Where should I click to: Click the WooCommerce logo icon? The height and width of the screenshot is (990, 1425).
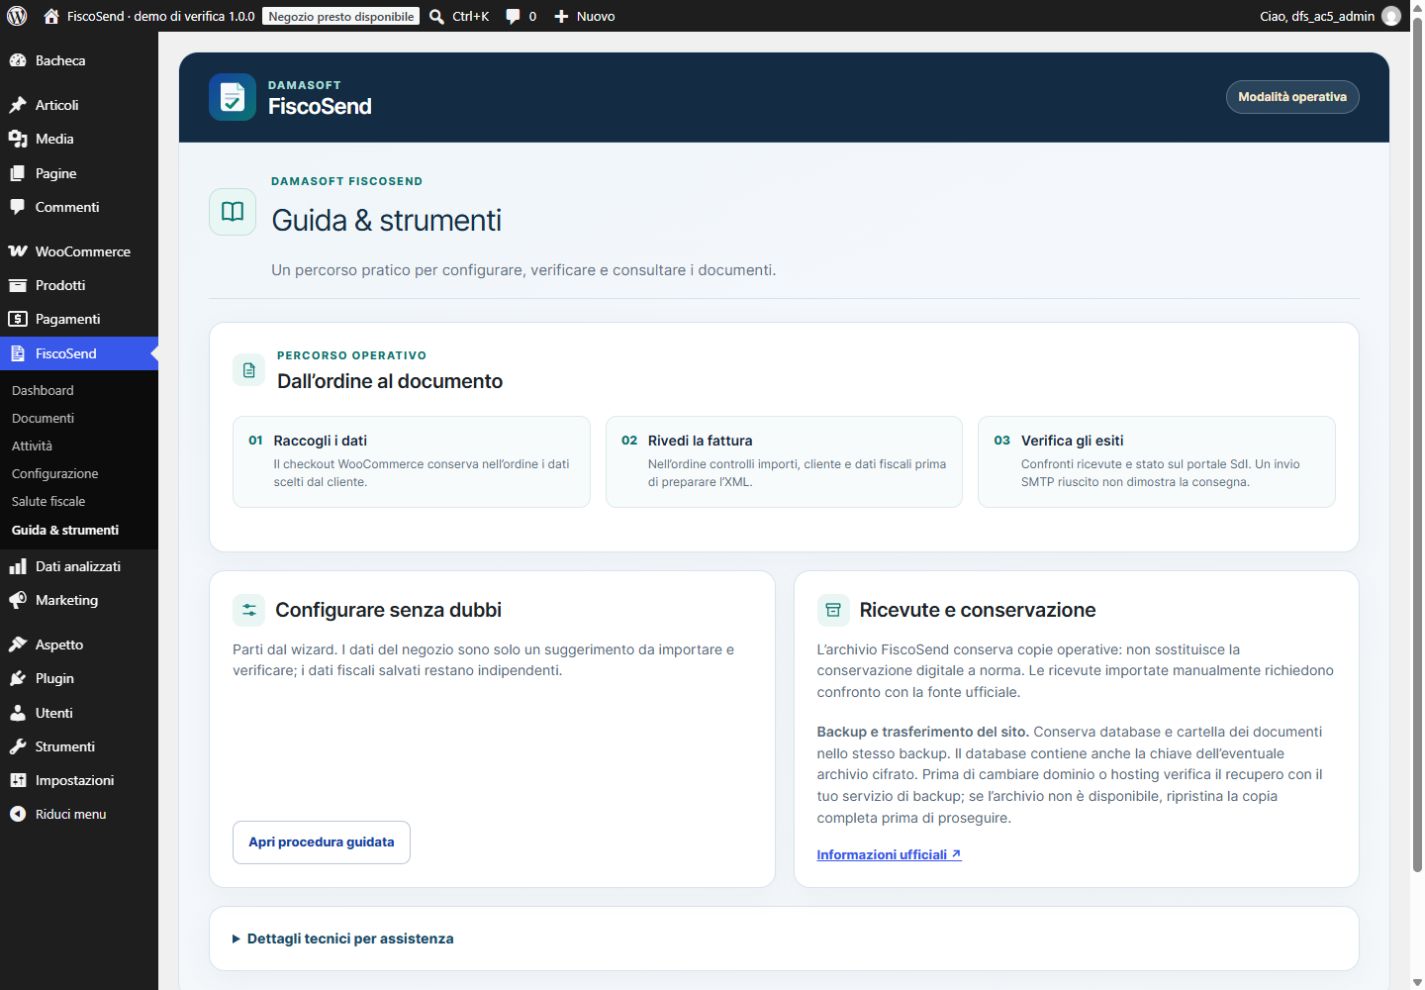point(18,251)
